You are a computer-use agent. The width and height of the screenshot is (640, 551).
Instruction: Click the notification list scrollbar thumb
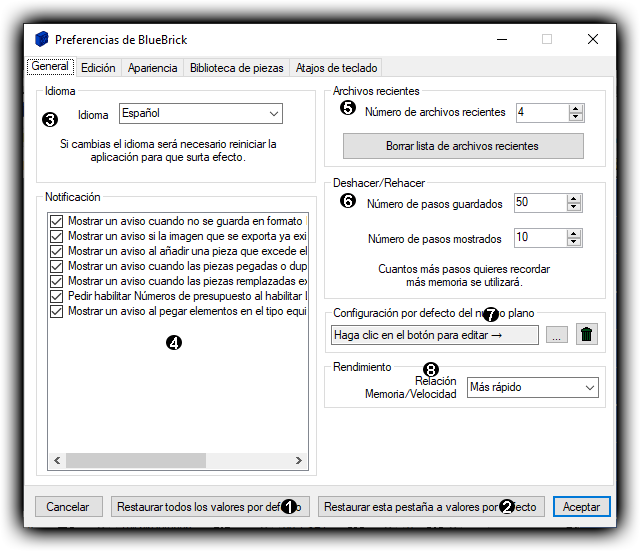point(136,460)
